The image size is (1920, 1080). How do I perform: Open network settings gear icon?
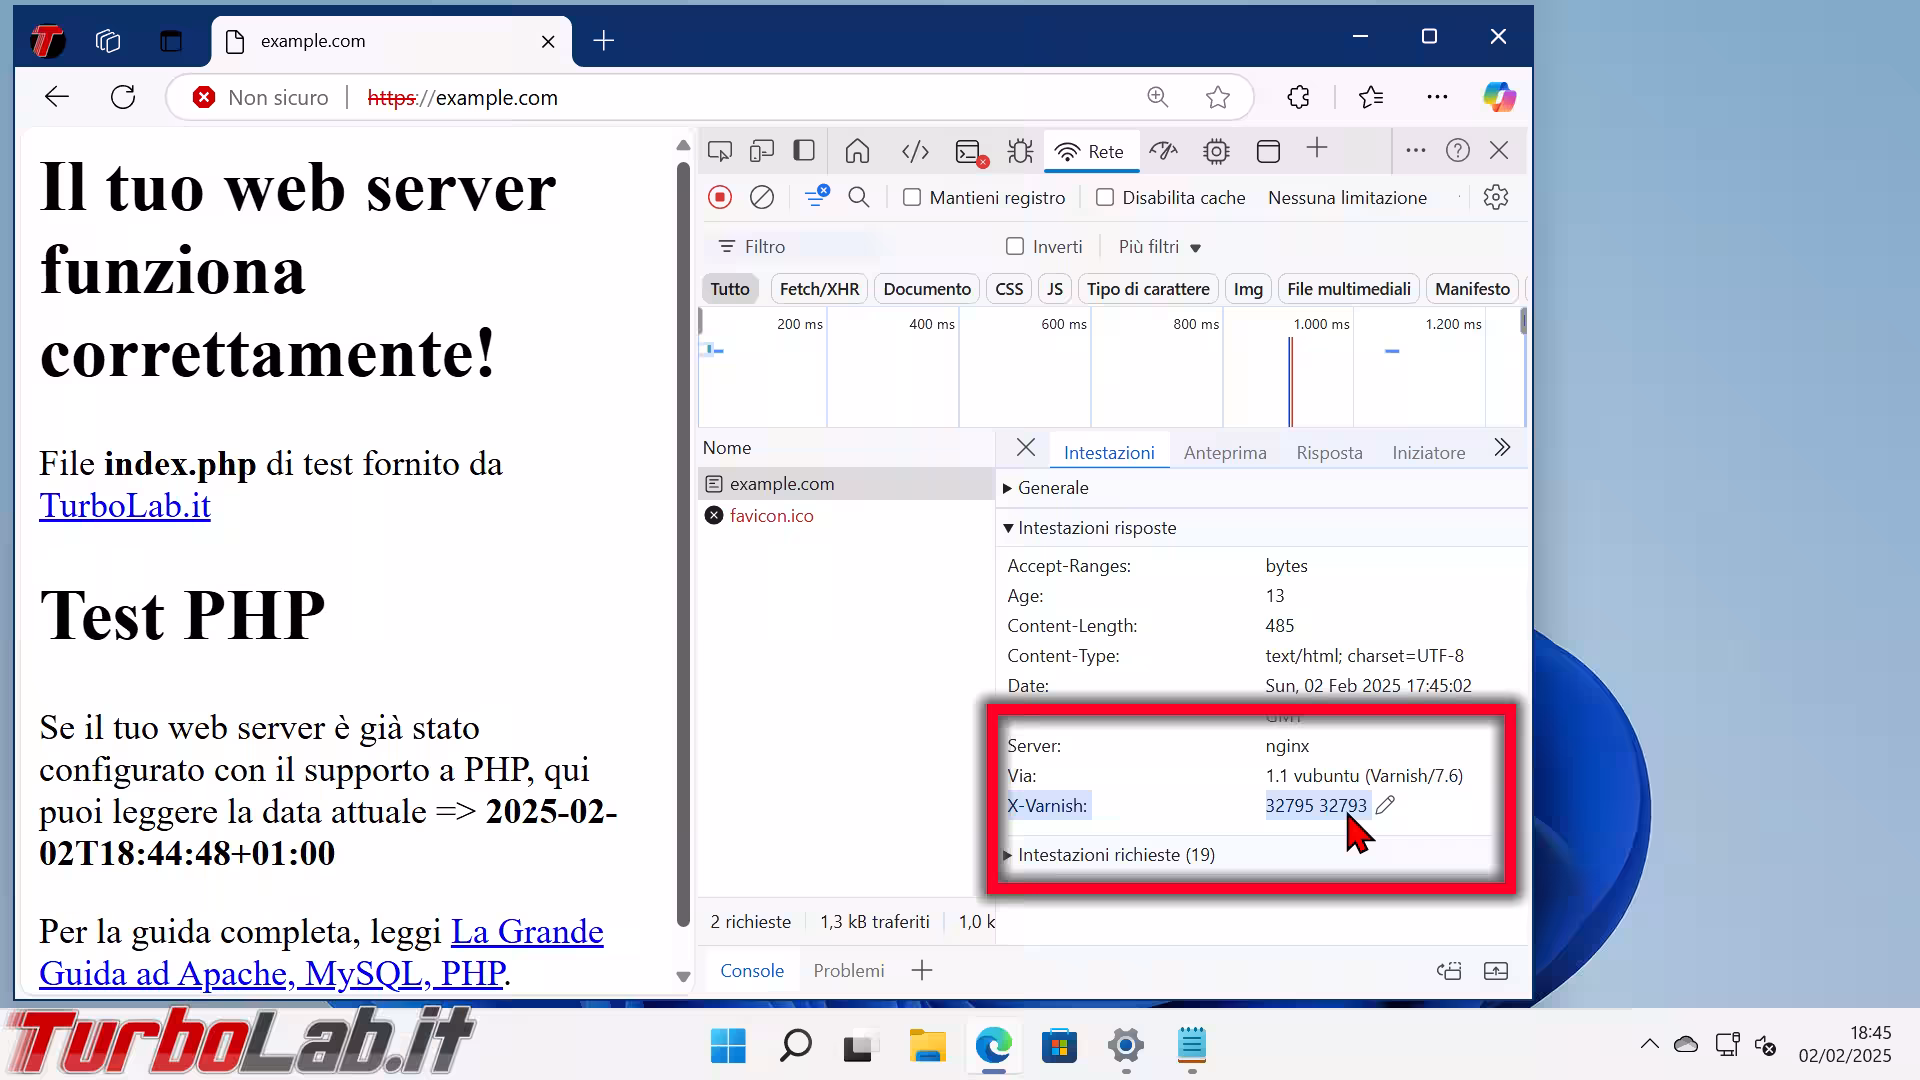coord(1496,197)
